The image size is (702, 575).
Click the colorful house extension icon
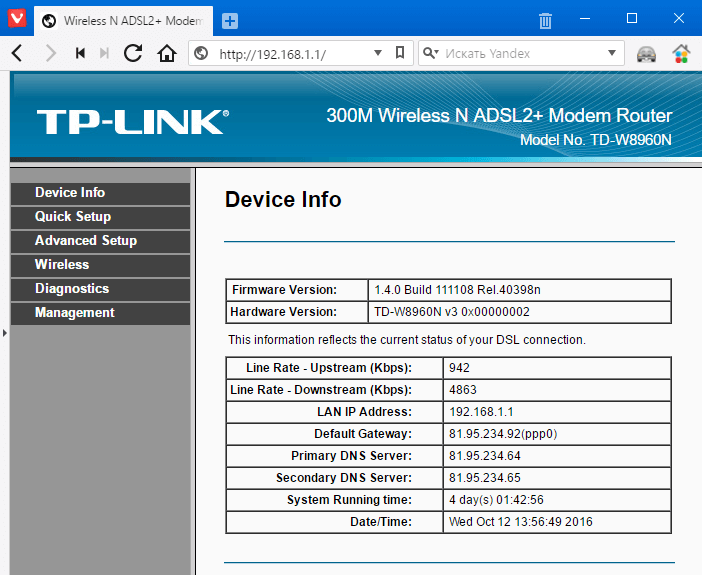(681, 54)
